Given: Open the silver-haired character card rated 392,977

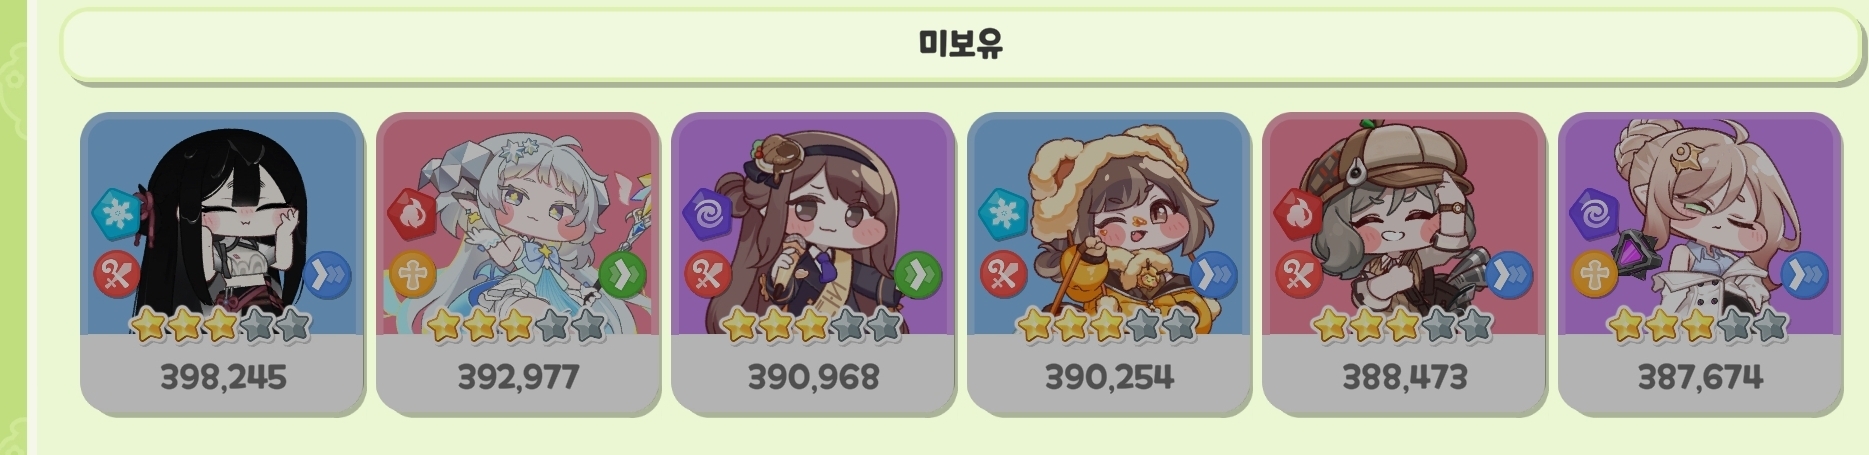Looking at the screenshot, I should click(518, 263).
